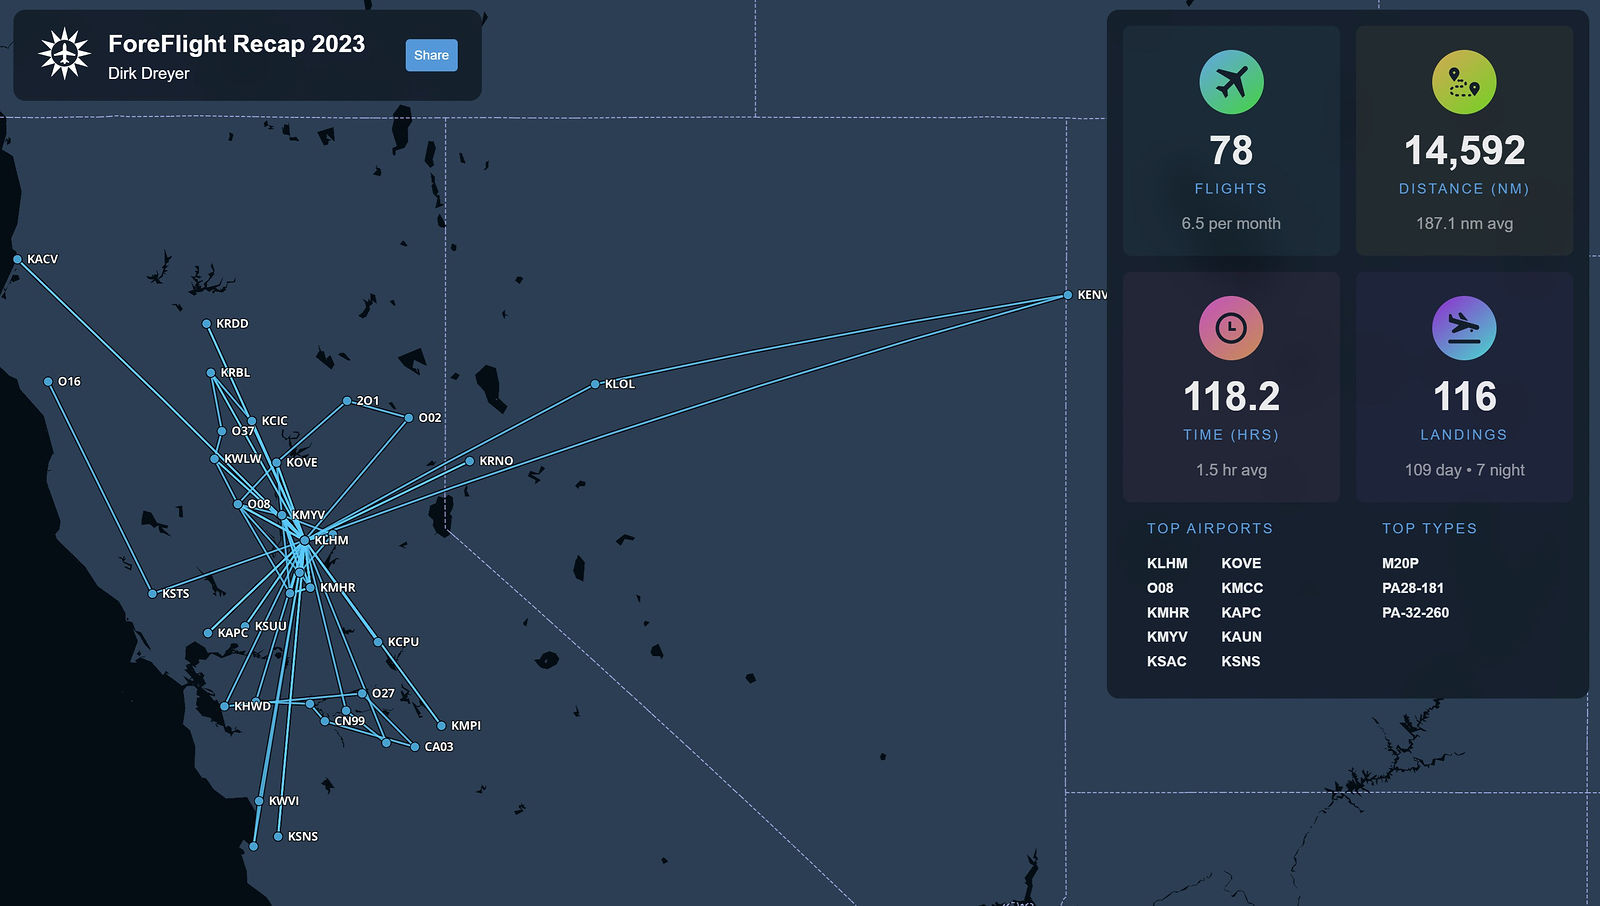1600x906 pixels.
Task: Click the PA-32-260 aircraft type
Action: (1415, 613)
